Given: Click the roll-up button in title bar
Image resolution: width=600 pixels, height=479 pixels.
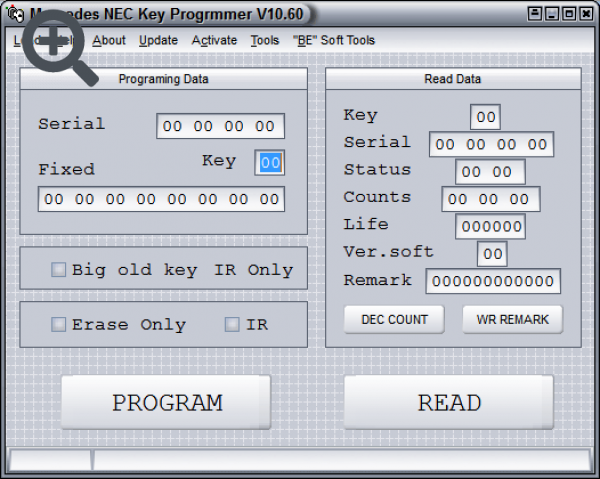Looking at the screenshot, I should 535,13.
